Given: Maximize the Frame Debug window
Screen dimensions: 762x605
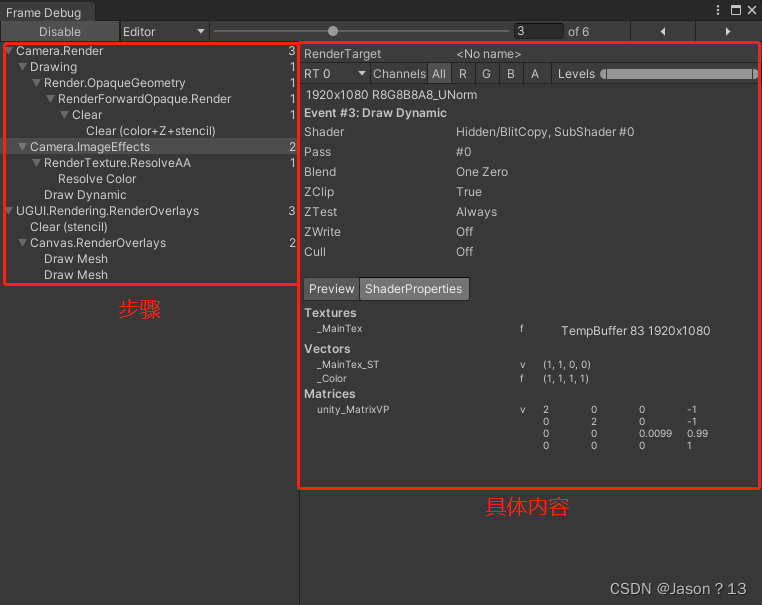Looking at the screenshot, I should 736,10.
